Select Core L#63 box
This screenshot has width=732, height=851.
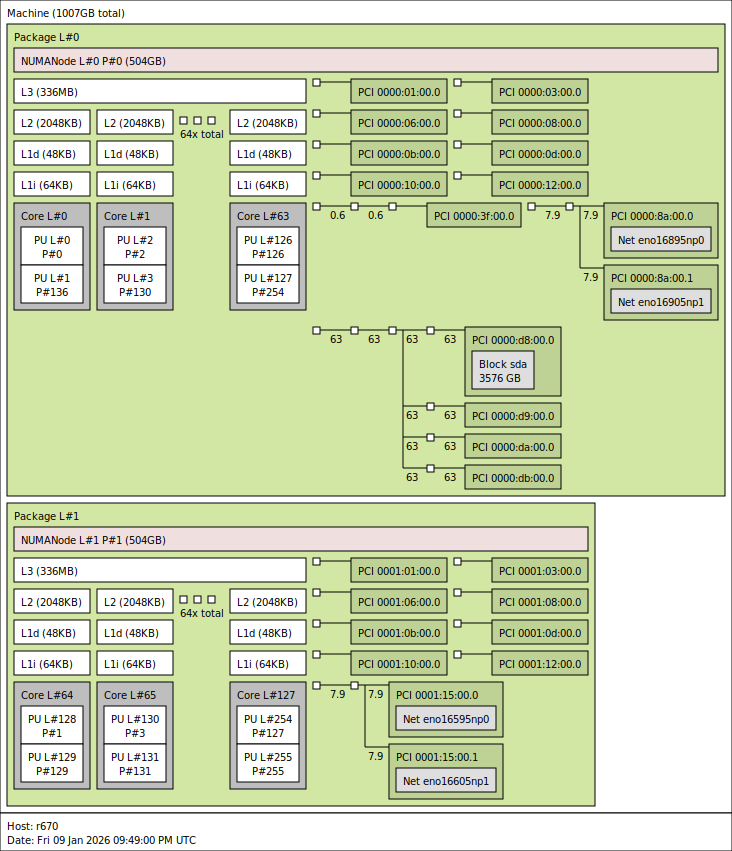(268, 257)
